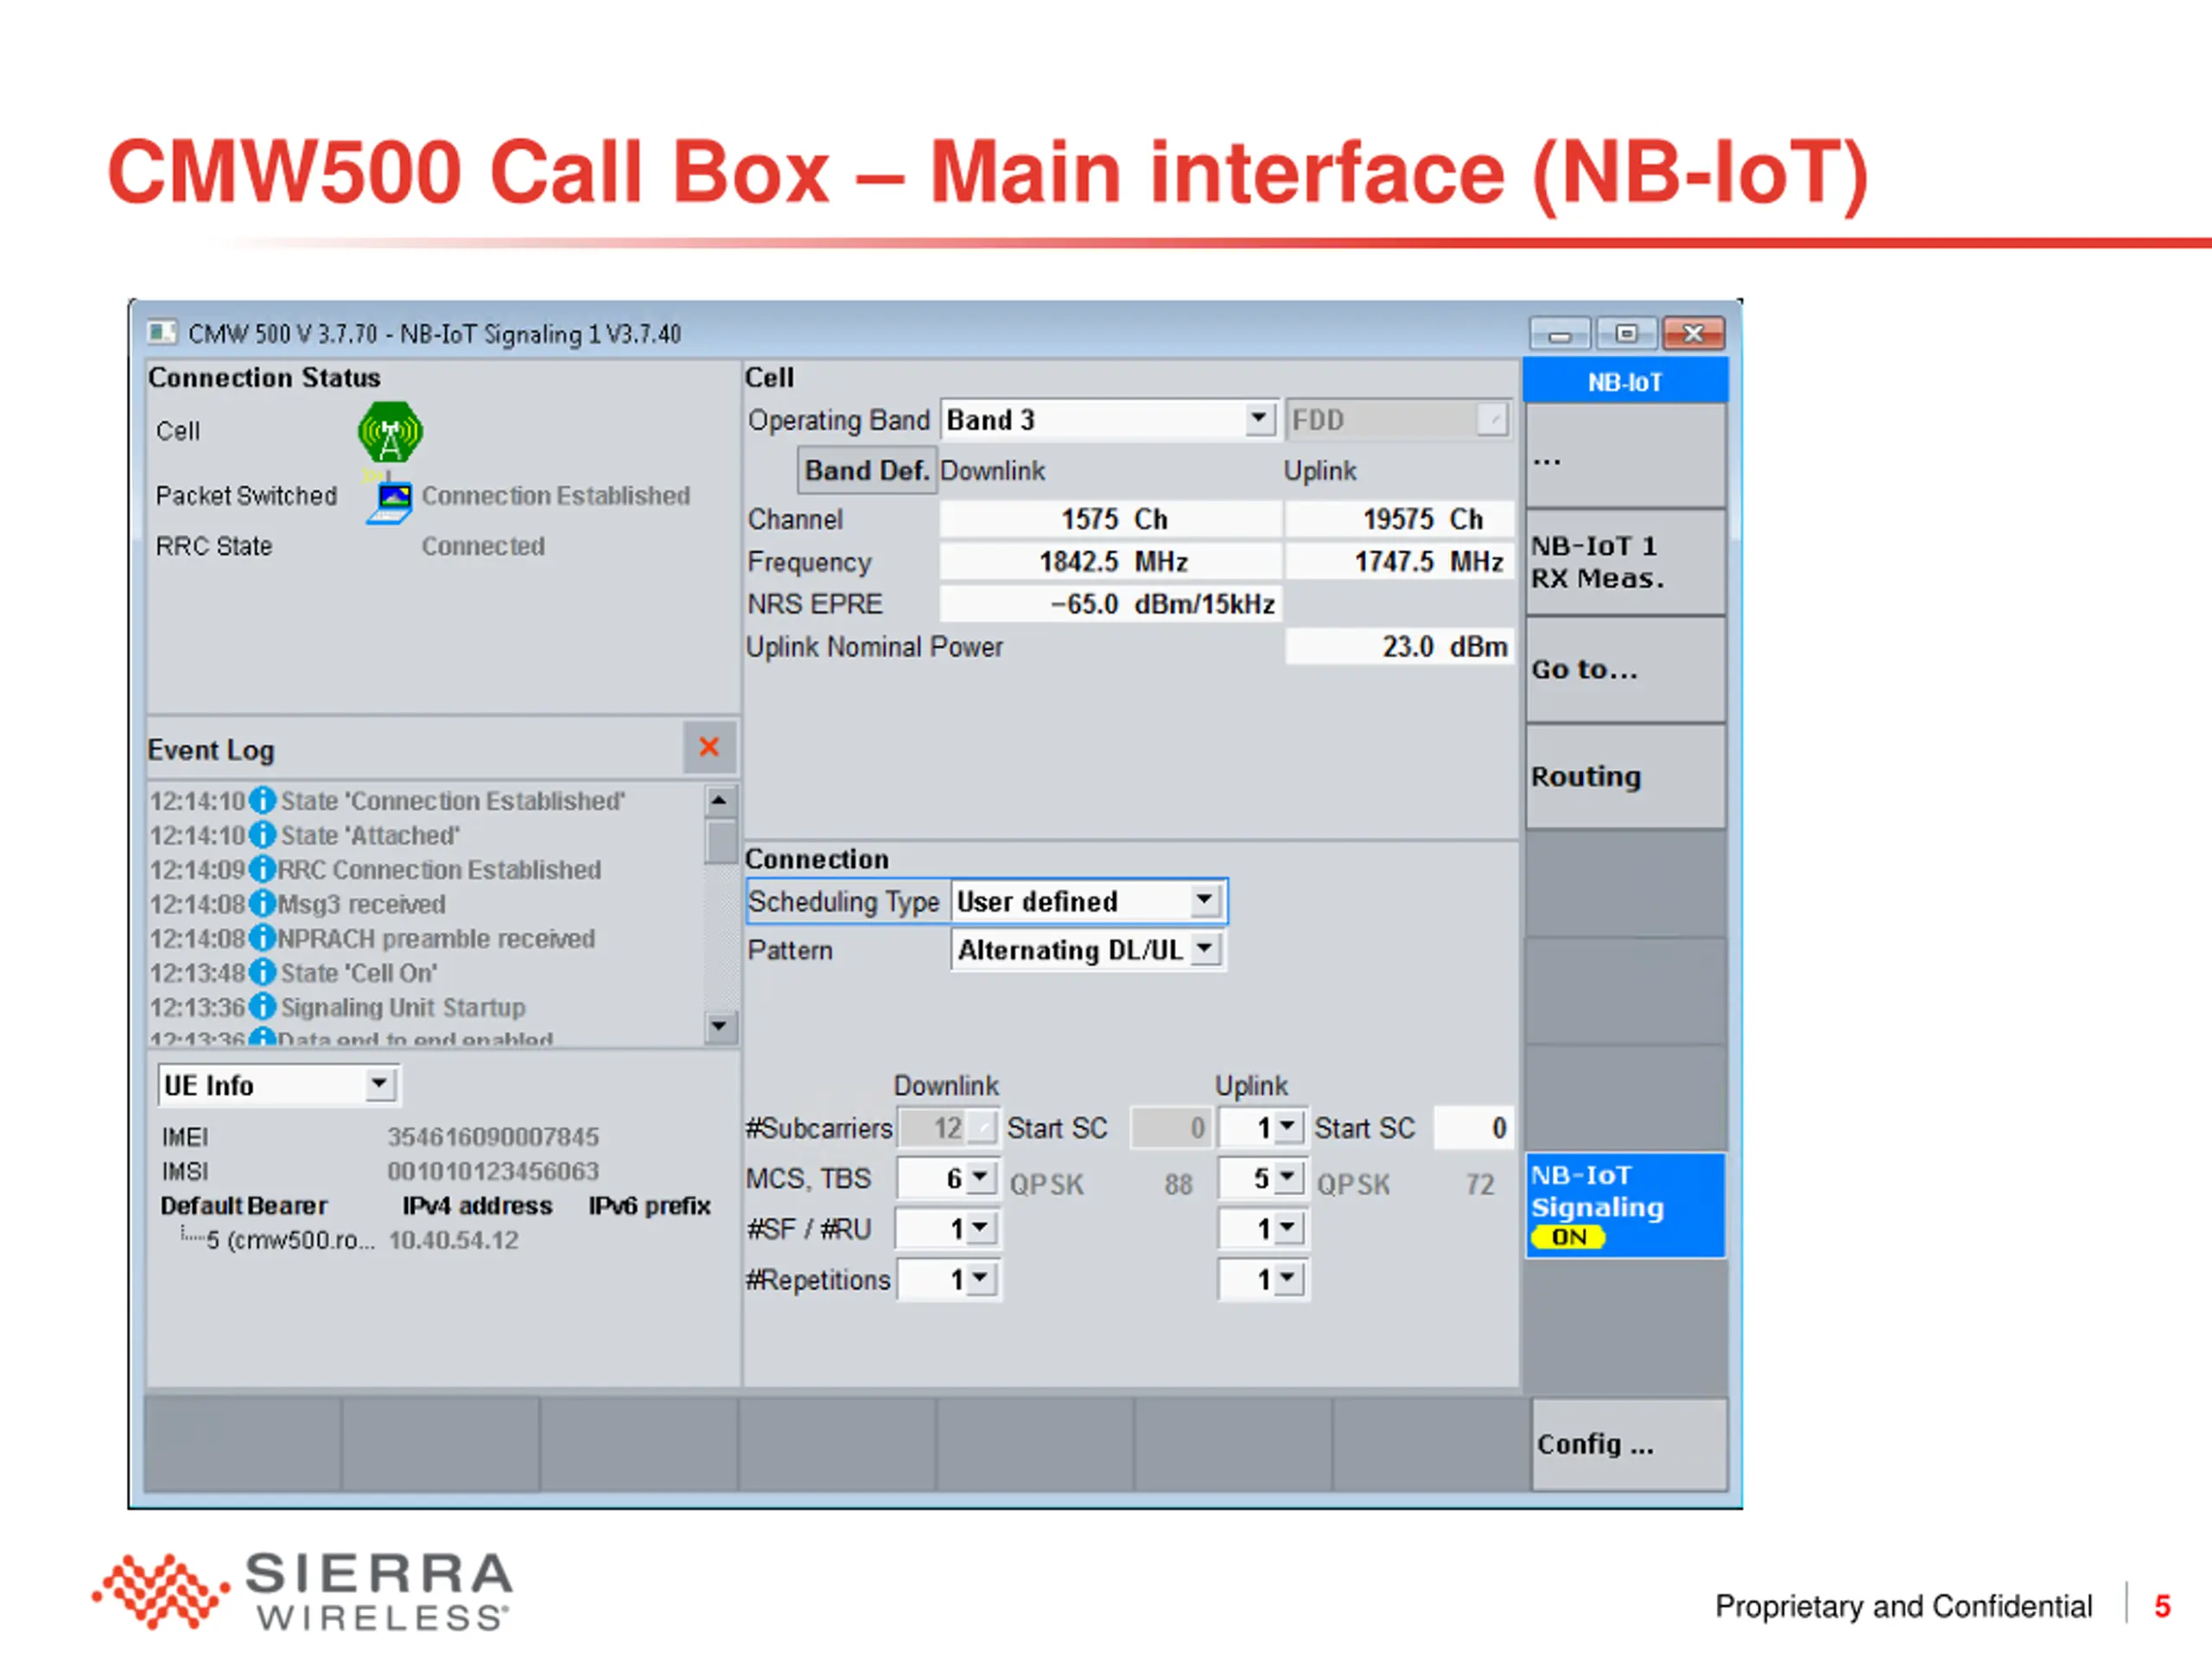Click info icon beside State 'Attached'
Image resolution: width=2212 pixels, height=1659 pixels.
262,835
